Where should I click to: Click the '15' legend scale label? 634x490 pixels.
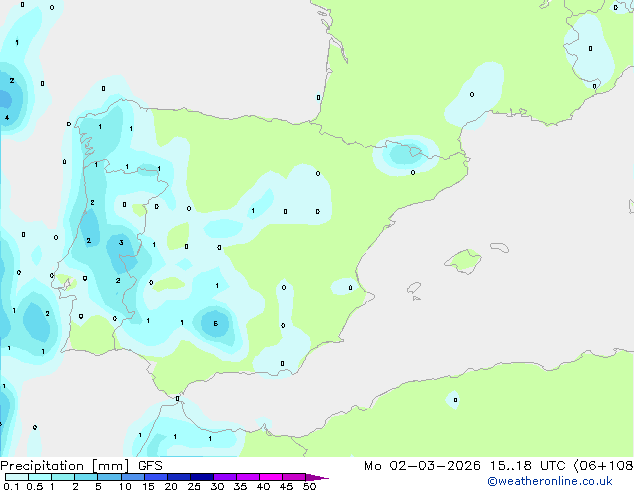[148, 486]
